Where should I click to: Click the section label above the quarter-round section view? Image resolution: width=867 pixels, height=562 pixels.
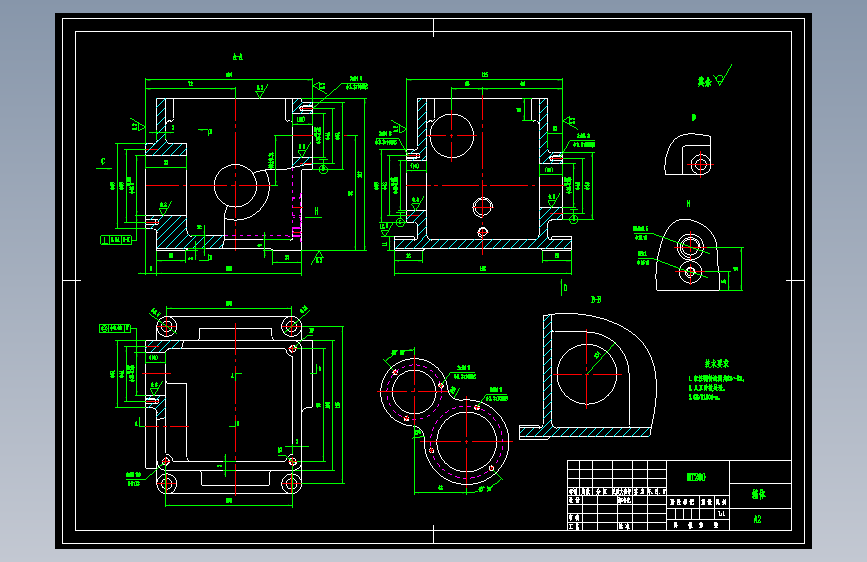(x=596, y=299)
